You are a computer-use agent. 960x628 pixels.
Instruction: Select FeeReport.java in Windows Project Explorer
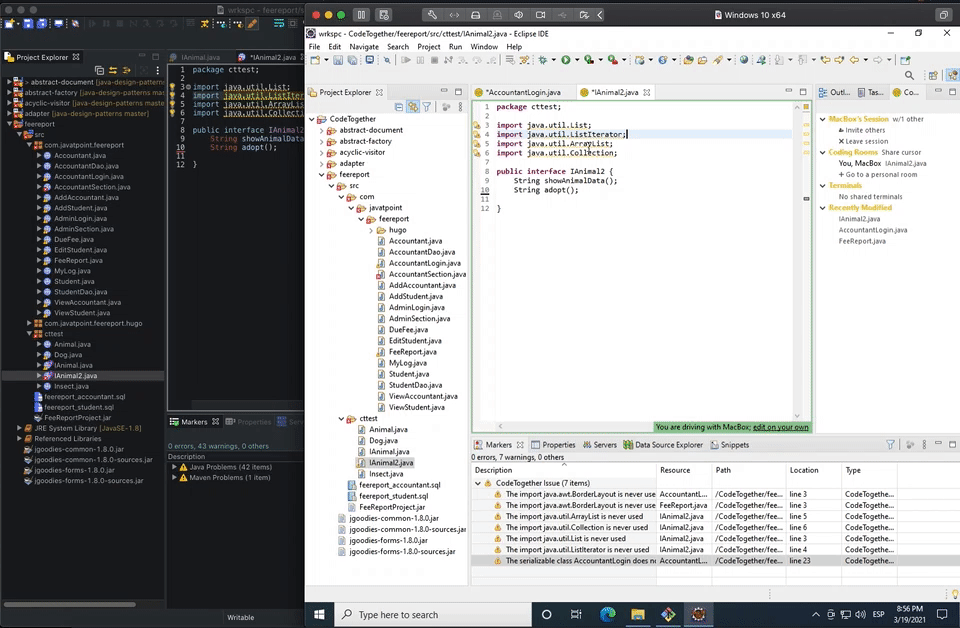click(412, 352)
